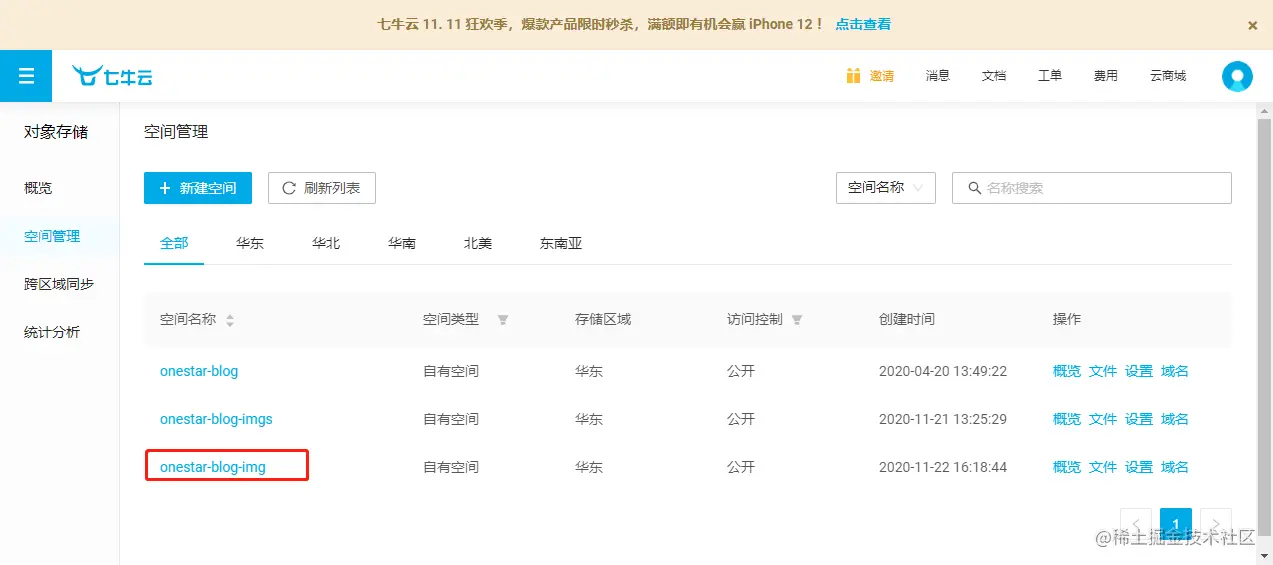Open the onestar-blog-imgs bucket
Viewport: 1273px width, 565px height.
[x=216, y=419]
